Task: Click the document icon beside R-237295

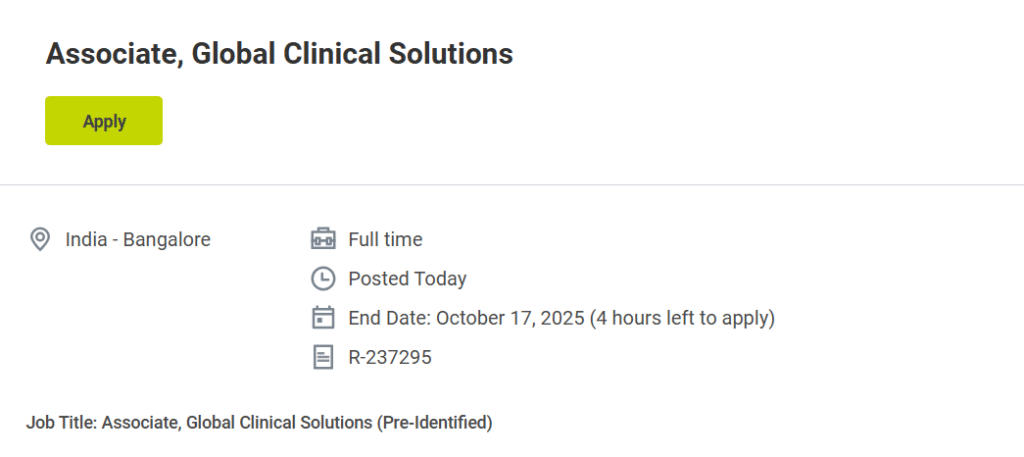Action: point(322,357)
